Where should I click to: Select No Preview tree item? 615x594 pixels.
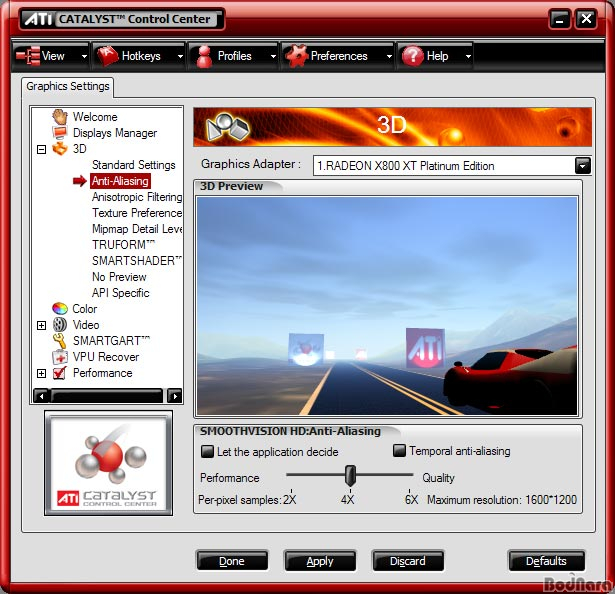click(119, 277)
